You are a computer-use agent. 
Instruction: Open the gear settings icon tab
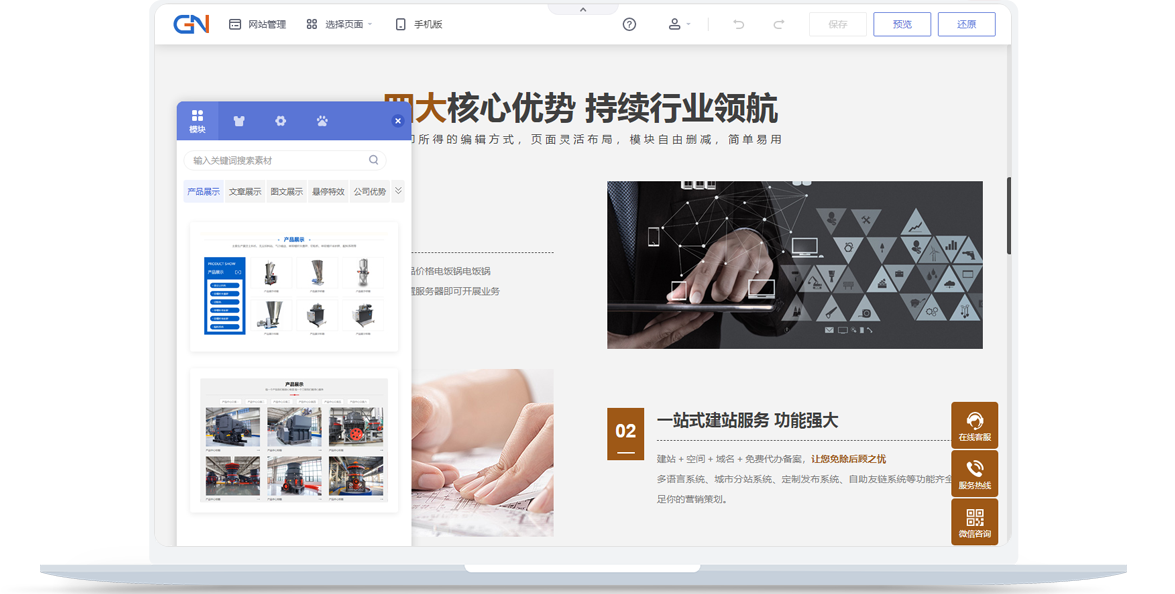tap(281, 121)
